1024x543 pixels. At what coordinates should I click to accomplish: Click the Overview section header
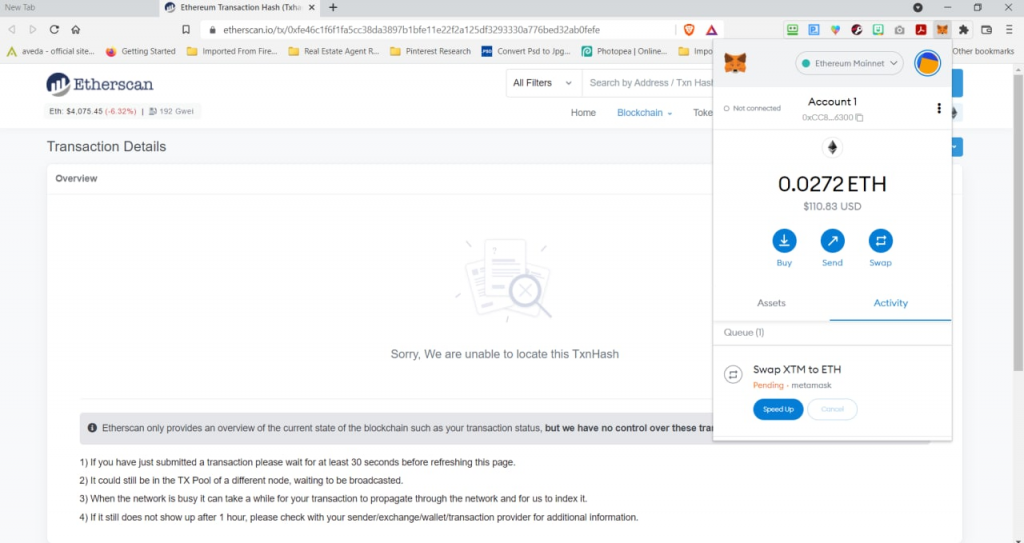76,178
